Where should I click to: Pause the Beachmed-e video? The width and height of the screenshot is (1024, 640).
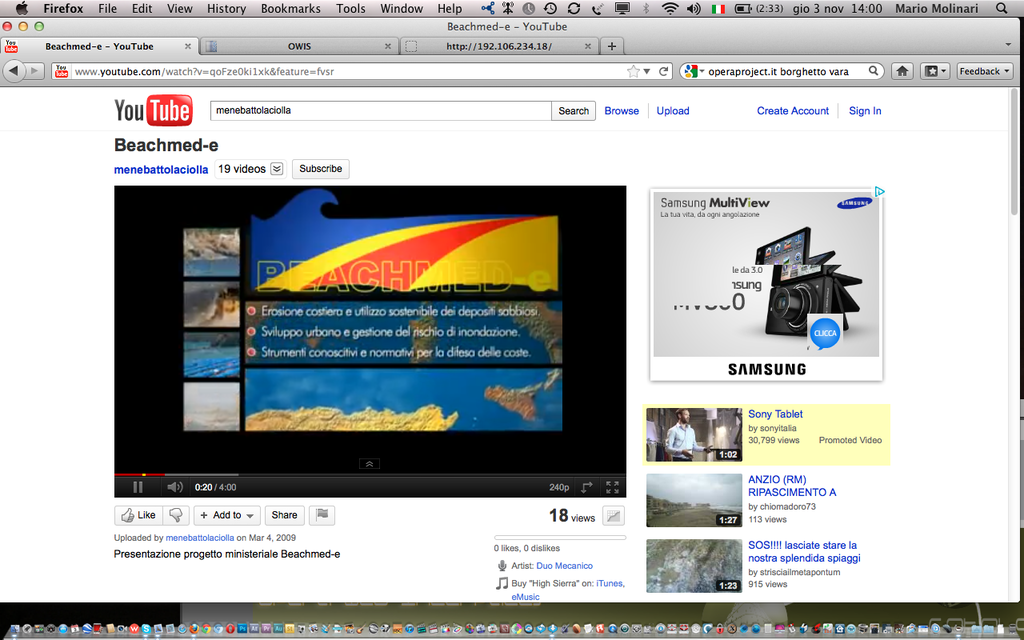click(137, 487)
